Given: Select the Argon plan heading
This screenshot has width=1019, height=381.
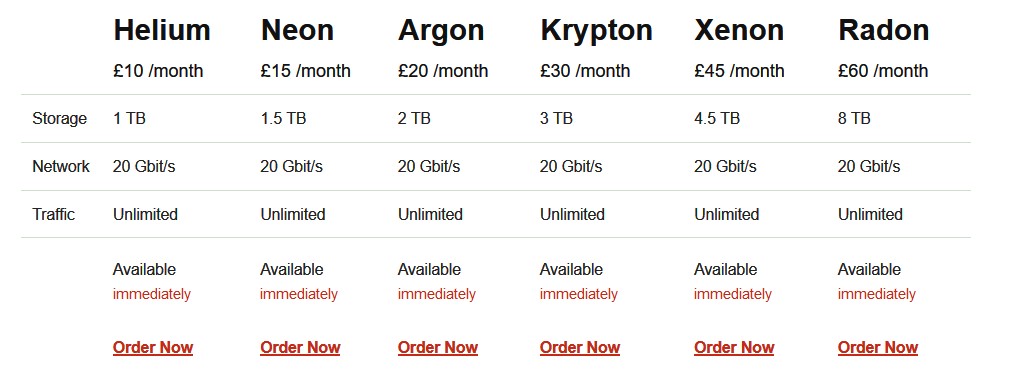Looking at the screenshot, I should click(x=441, y=31).
